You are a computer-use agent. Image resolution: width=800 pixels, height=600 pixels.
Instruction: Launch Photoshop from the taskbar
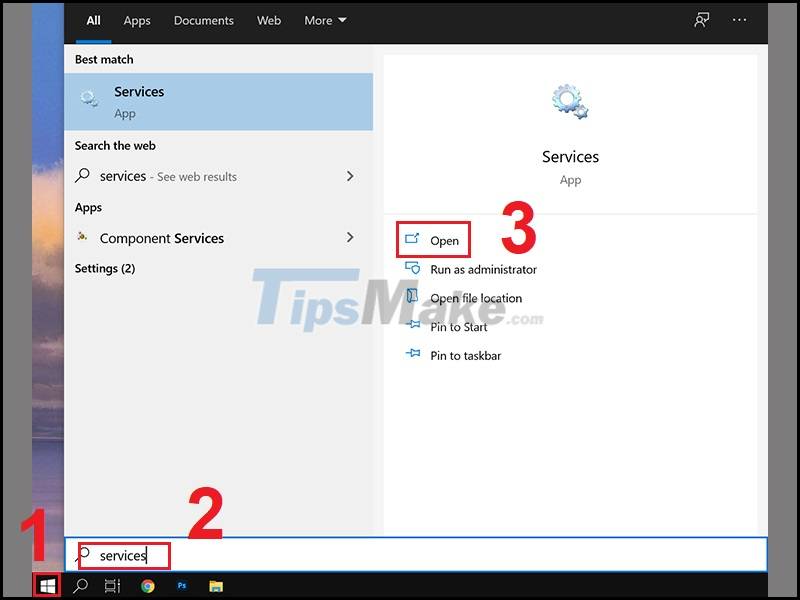point(180,587)
